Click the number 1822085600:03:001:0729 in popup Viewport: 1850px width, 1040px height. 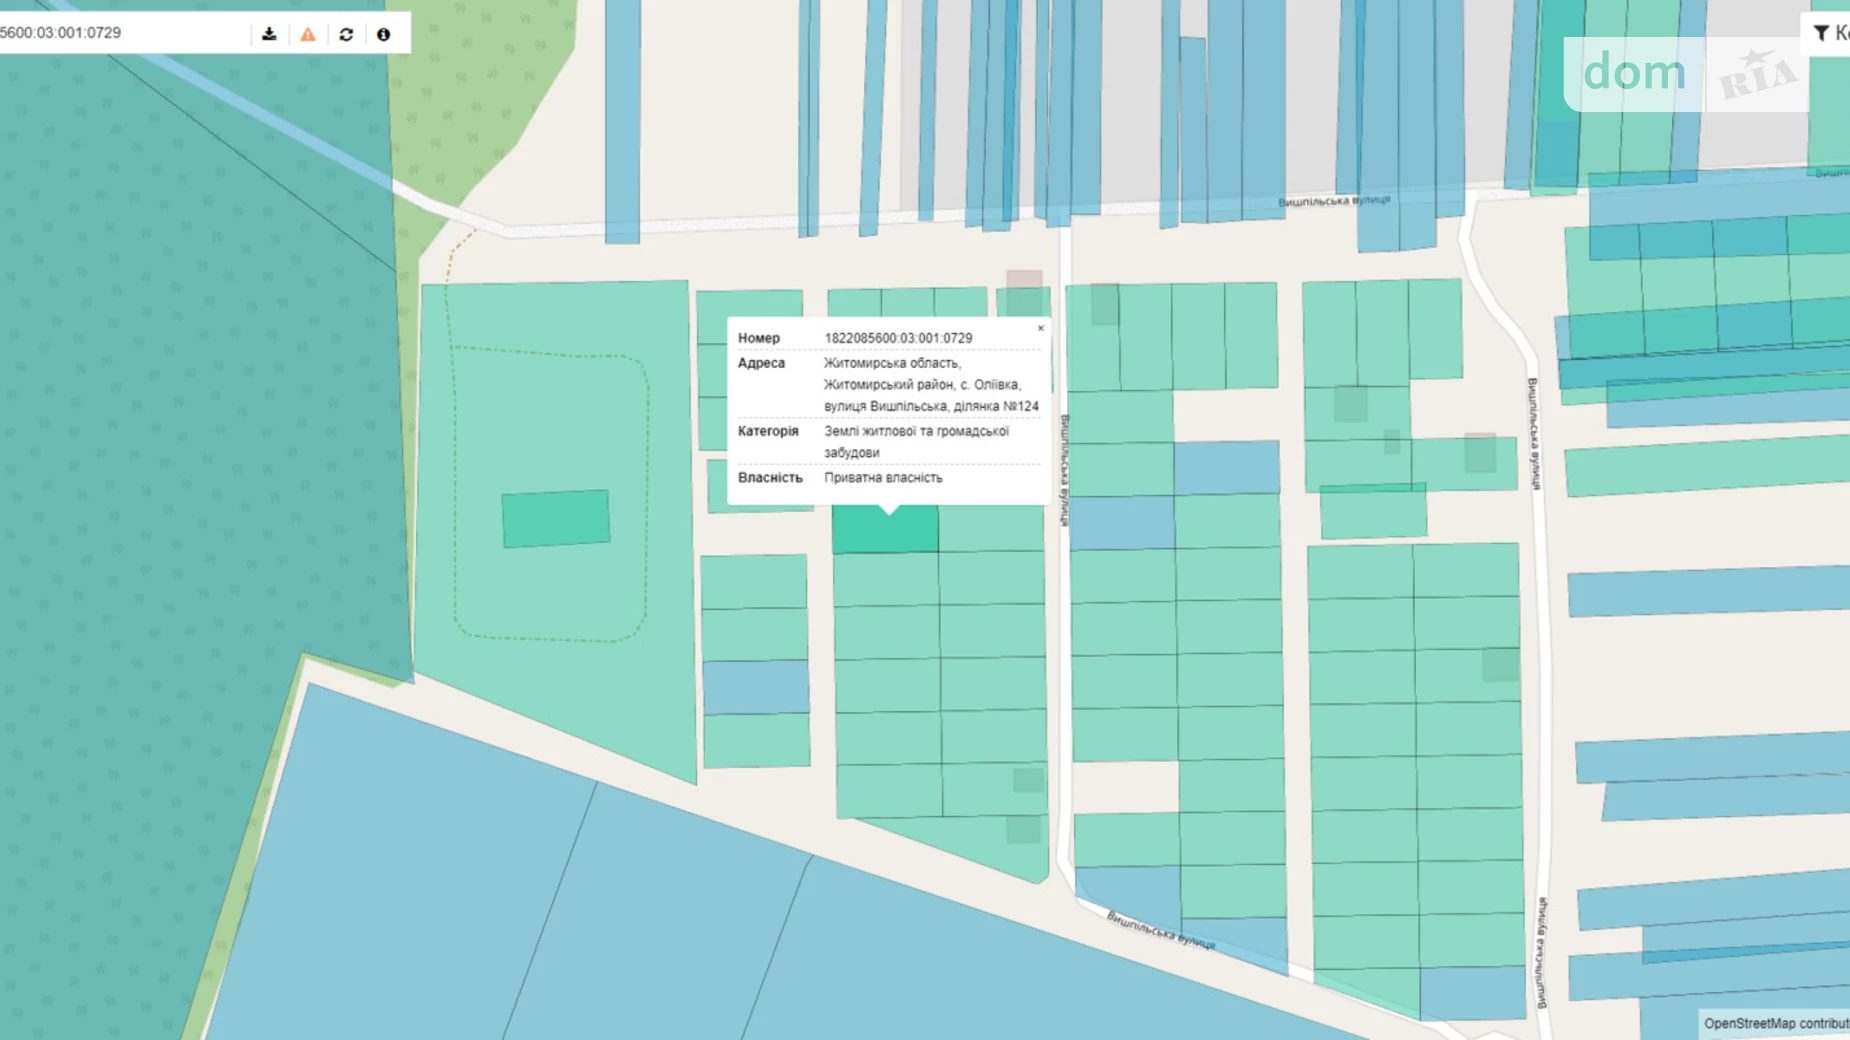(x=897, y=338)
